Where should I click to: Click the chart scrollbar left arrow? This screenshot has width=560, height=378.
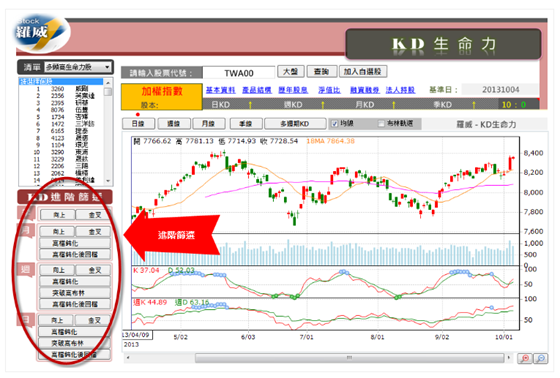coord(128,358)
